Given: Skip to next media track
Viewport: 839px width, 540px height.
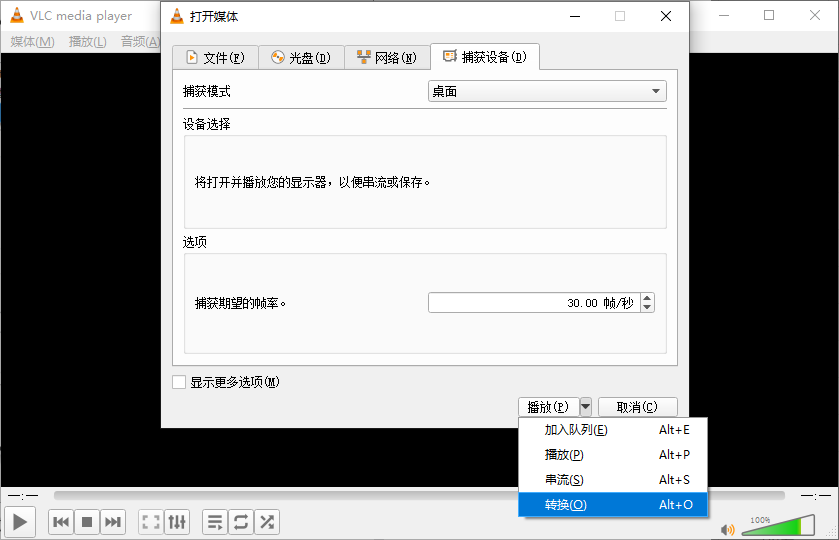Looking at the screenshot, I should [x=112, y=522].
